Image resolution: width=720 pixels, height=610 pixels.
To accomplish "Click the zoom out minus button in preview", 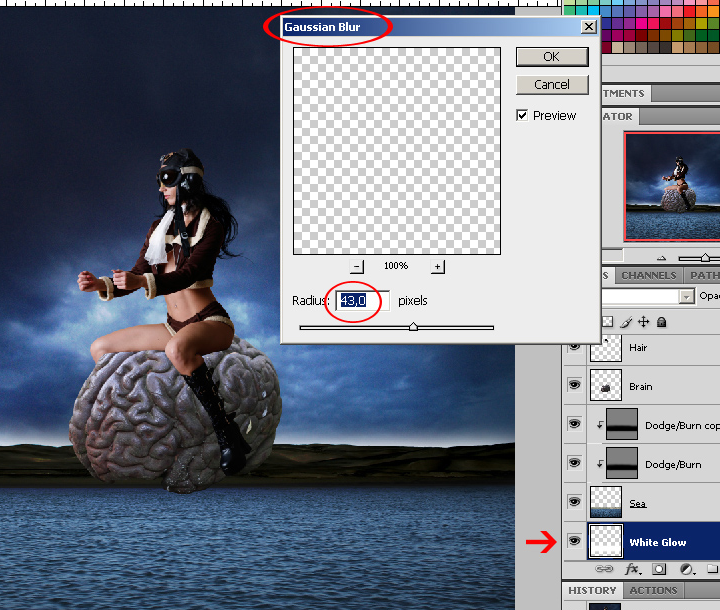I will (358, 266).
